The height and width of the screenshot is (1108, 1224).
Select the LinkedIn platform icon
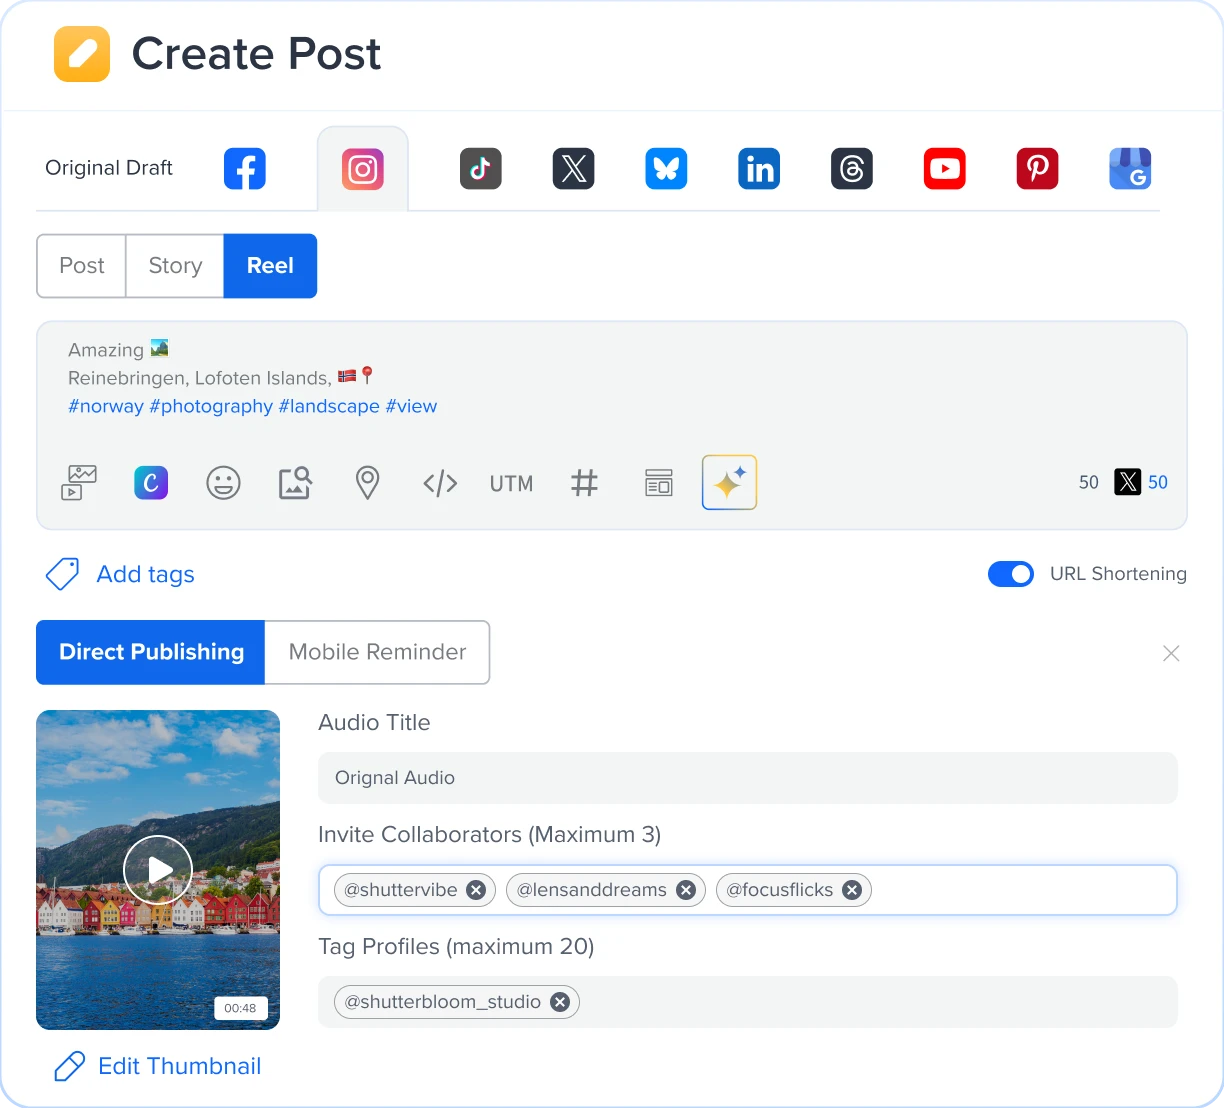pyautogui.click(x=759, y=168)
